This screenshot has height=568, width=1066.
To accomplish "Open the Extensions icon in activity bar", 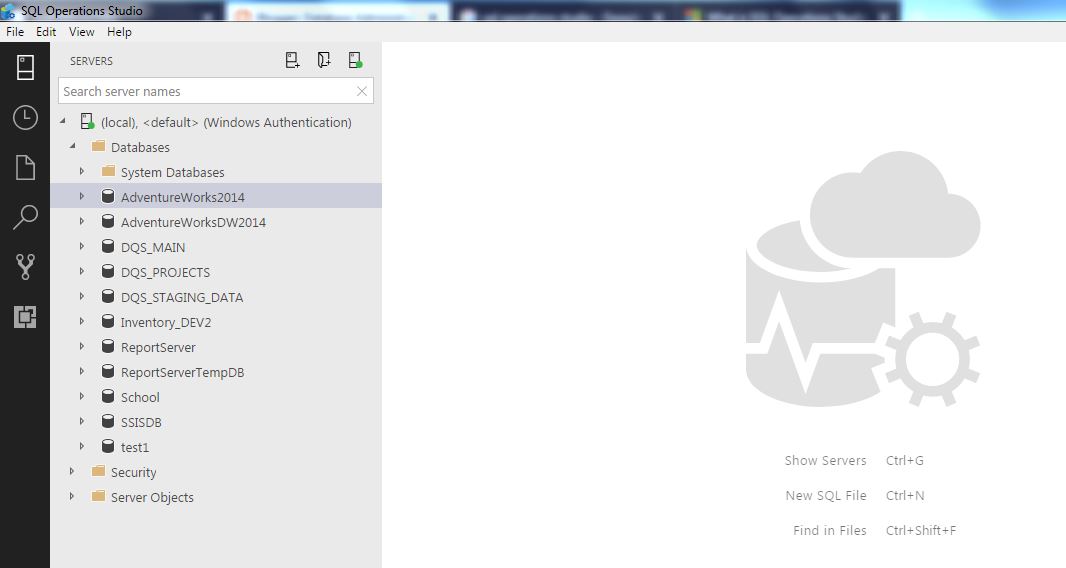I will pyautogui.click(x=25, y=316).
